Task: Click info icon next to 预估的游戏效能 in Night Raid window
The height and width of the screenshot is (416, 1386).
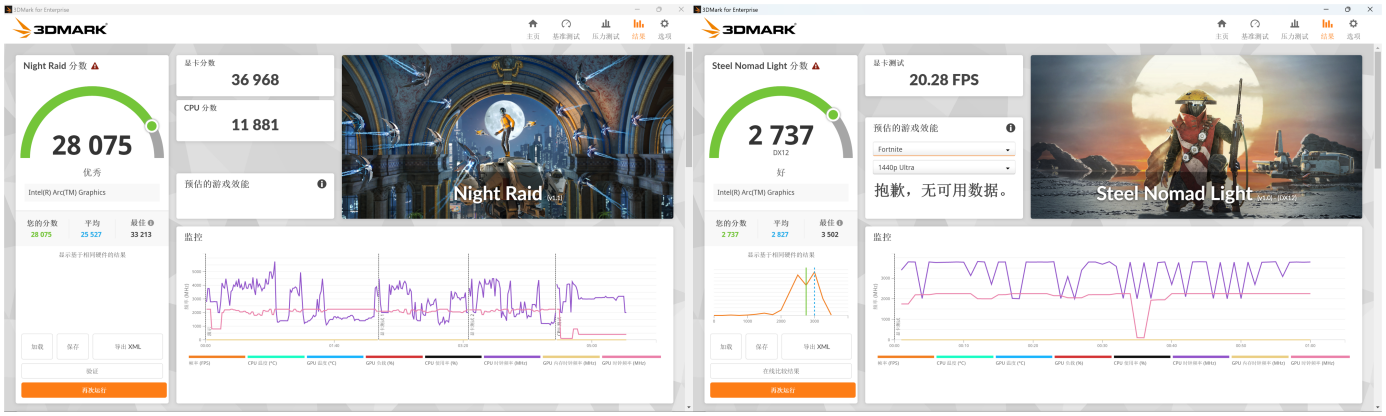Action: [x=322, y=184]
